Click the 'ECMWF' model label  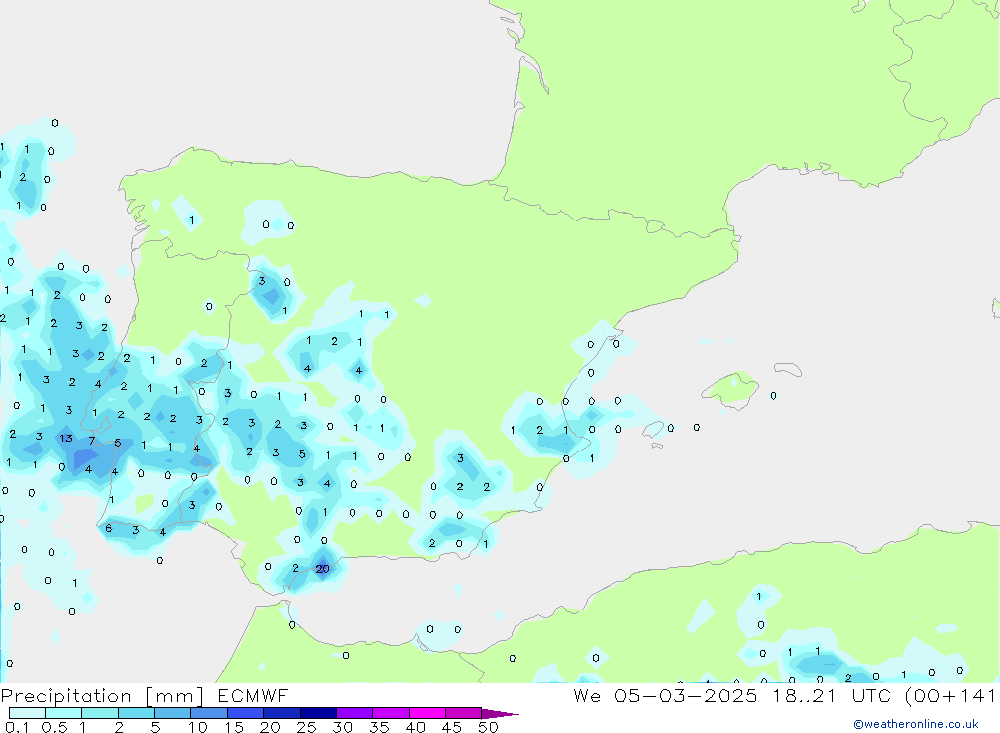click(x=253, y=696)
